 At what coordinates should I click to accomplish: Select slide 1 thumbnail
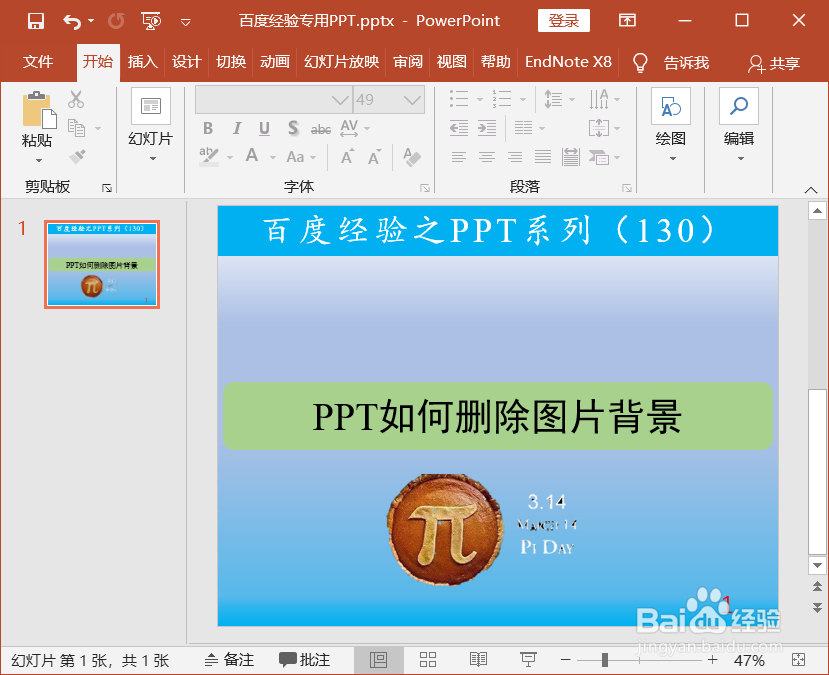(x=102, y=264)
